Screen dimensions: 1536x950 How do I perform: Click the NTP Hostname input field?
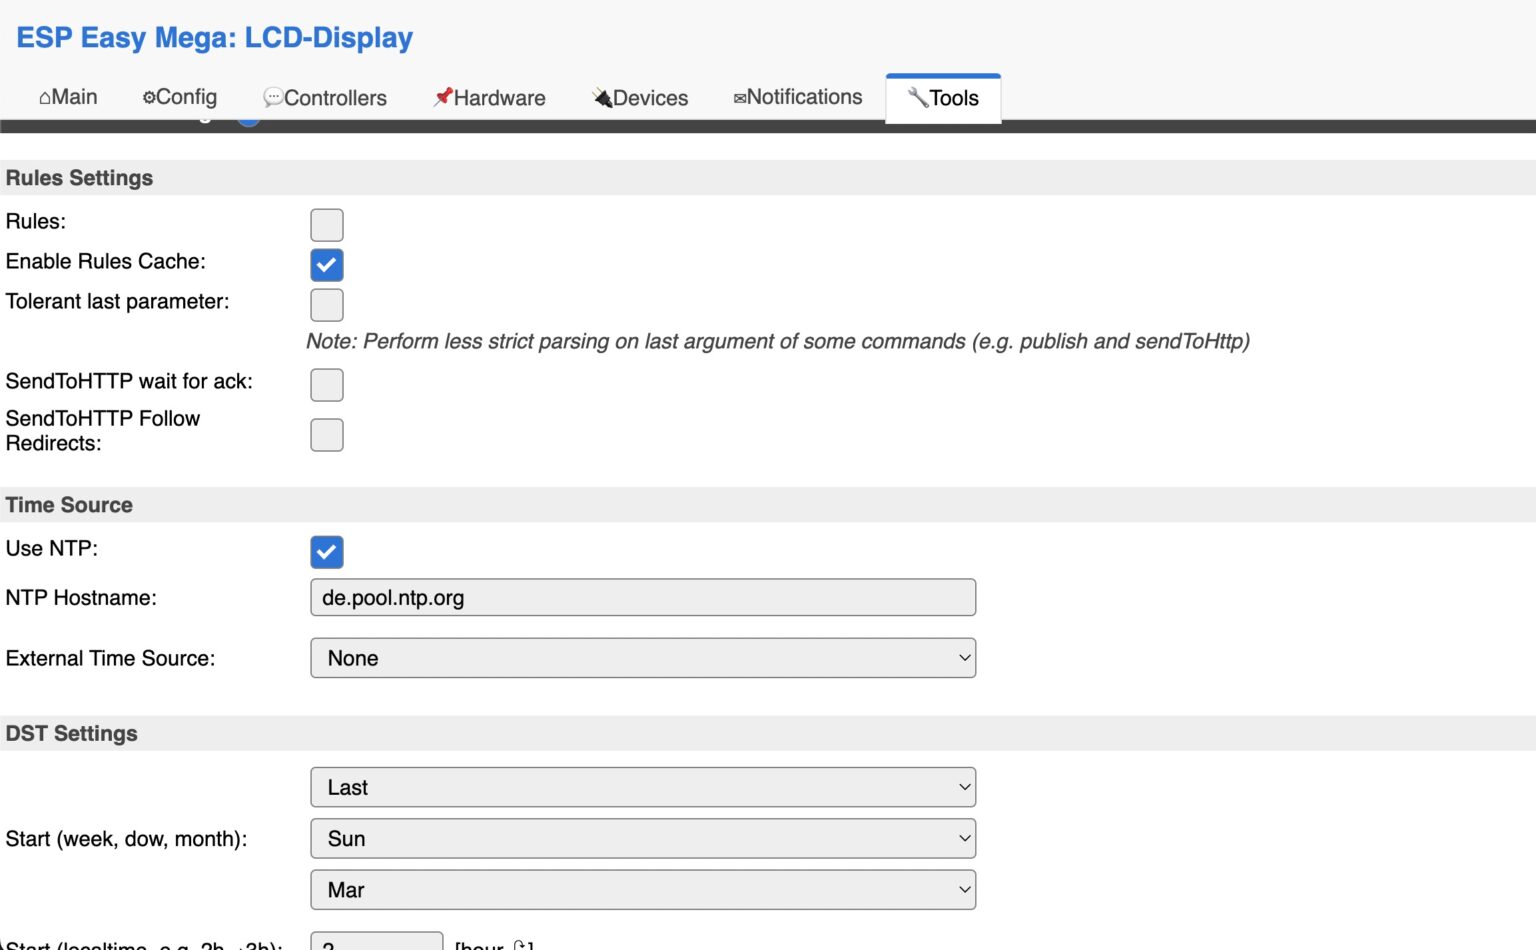pyautogui.click(x=643, y=598)
